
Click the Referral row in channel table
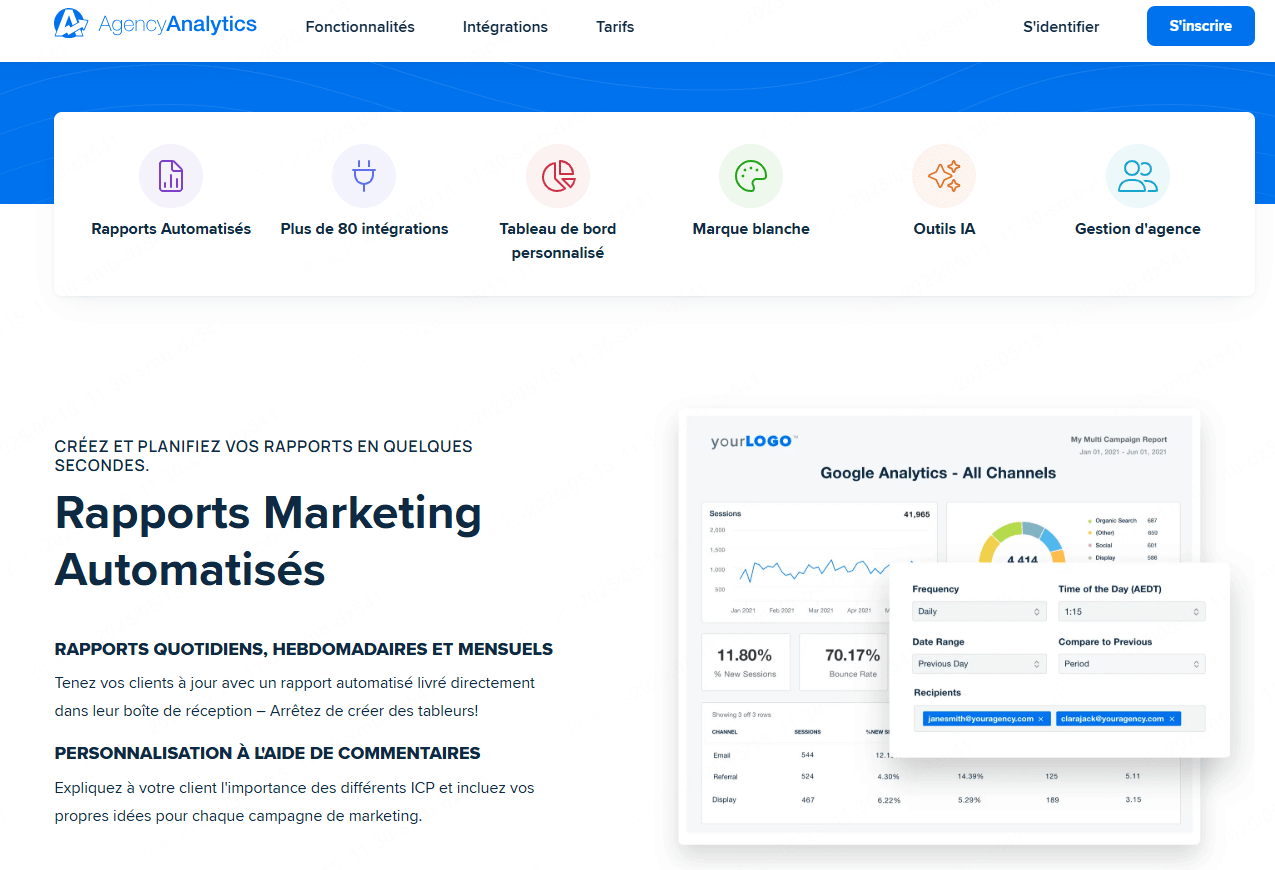[x=941, y=777]
